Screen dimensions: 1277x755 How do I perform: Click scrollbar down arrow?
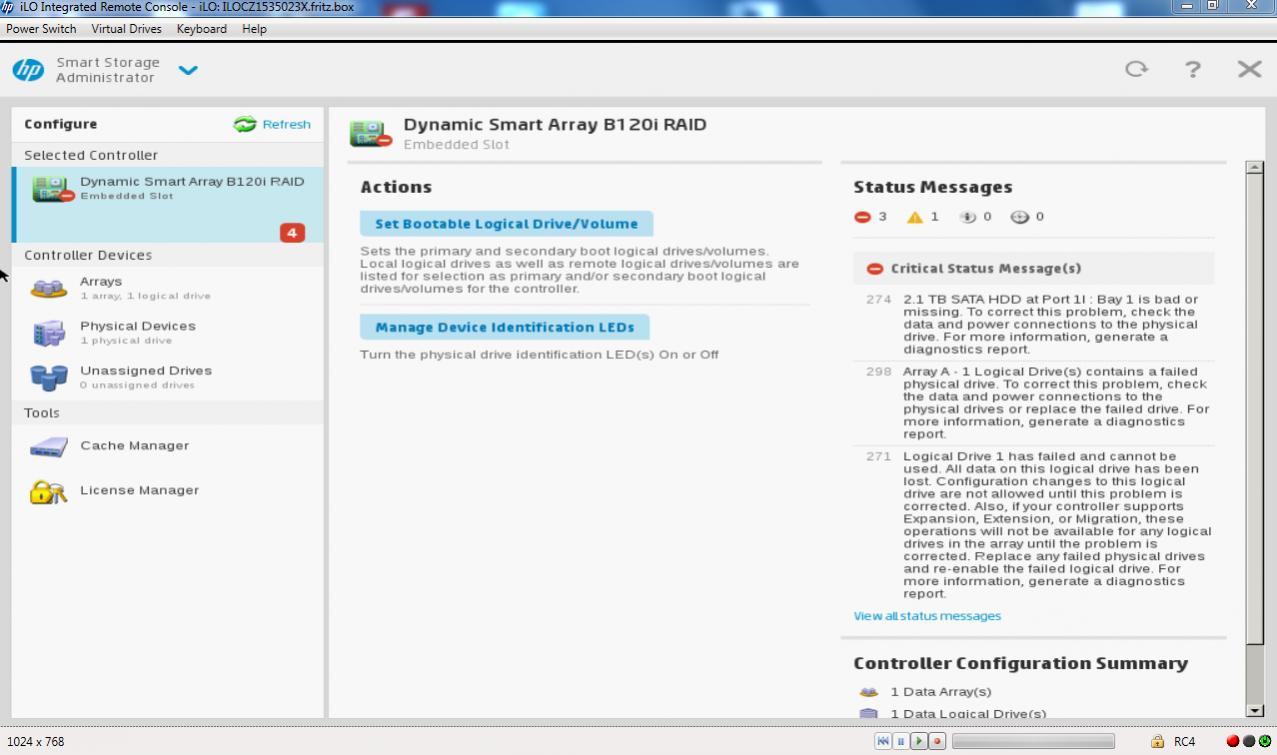tap(1255, 710)
